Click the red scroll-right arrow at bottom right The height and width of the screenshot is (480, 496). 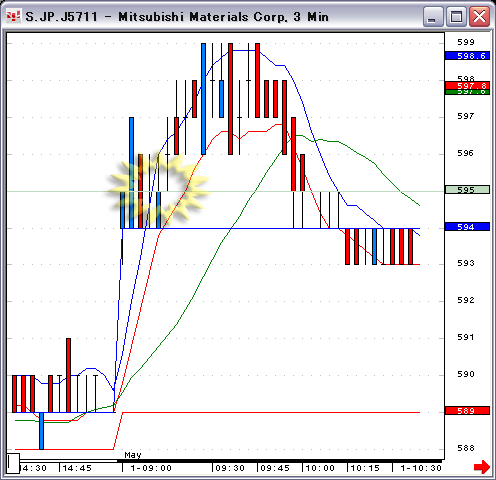coord(482,467)
